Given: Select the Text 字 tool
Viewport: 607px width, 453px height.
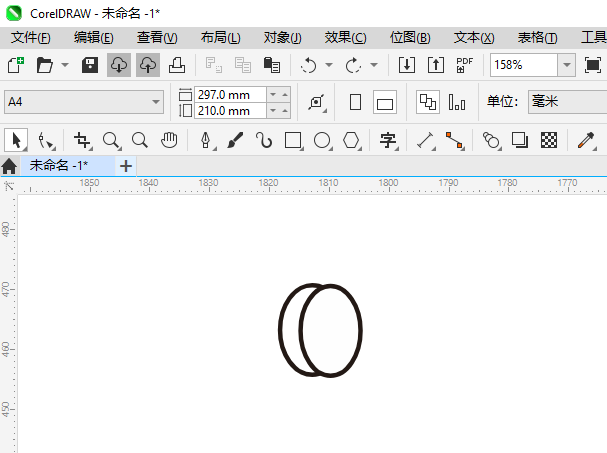Looking at the screenshot, I should [388, 140].
